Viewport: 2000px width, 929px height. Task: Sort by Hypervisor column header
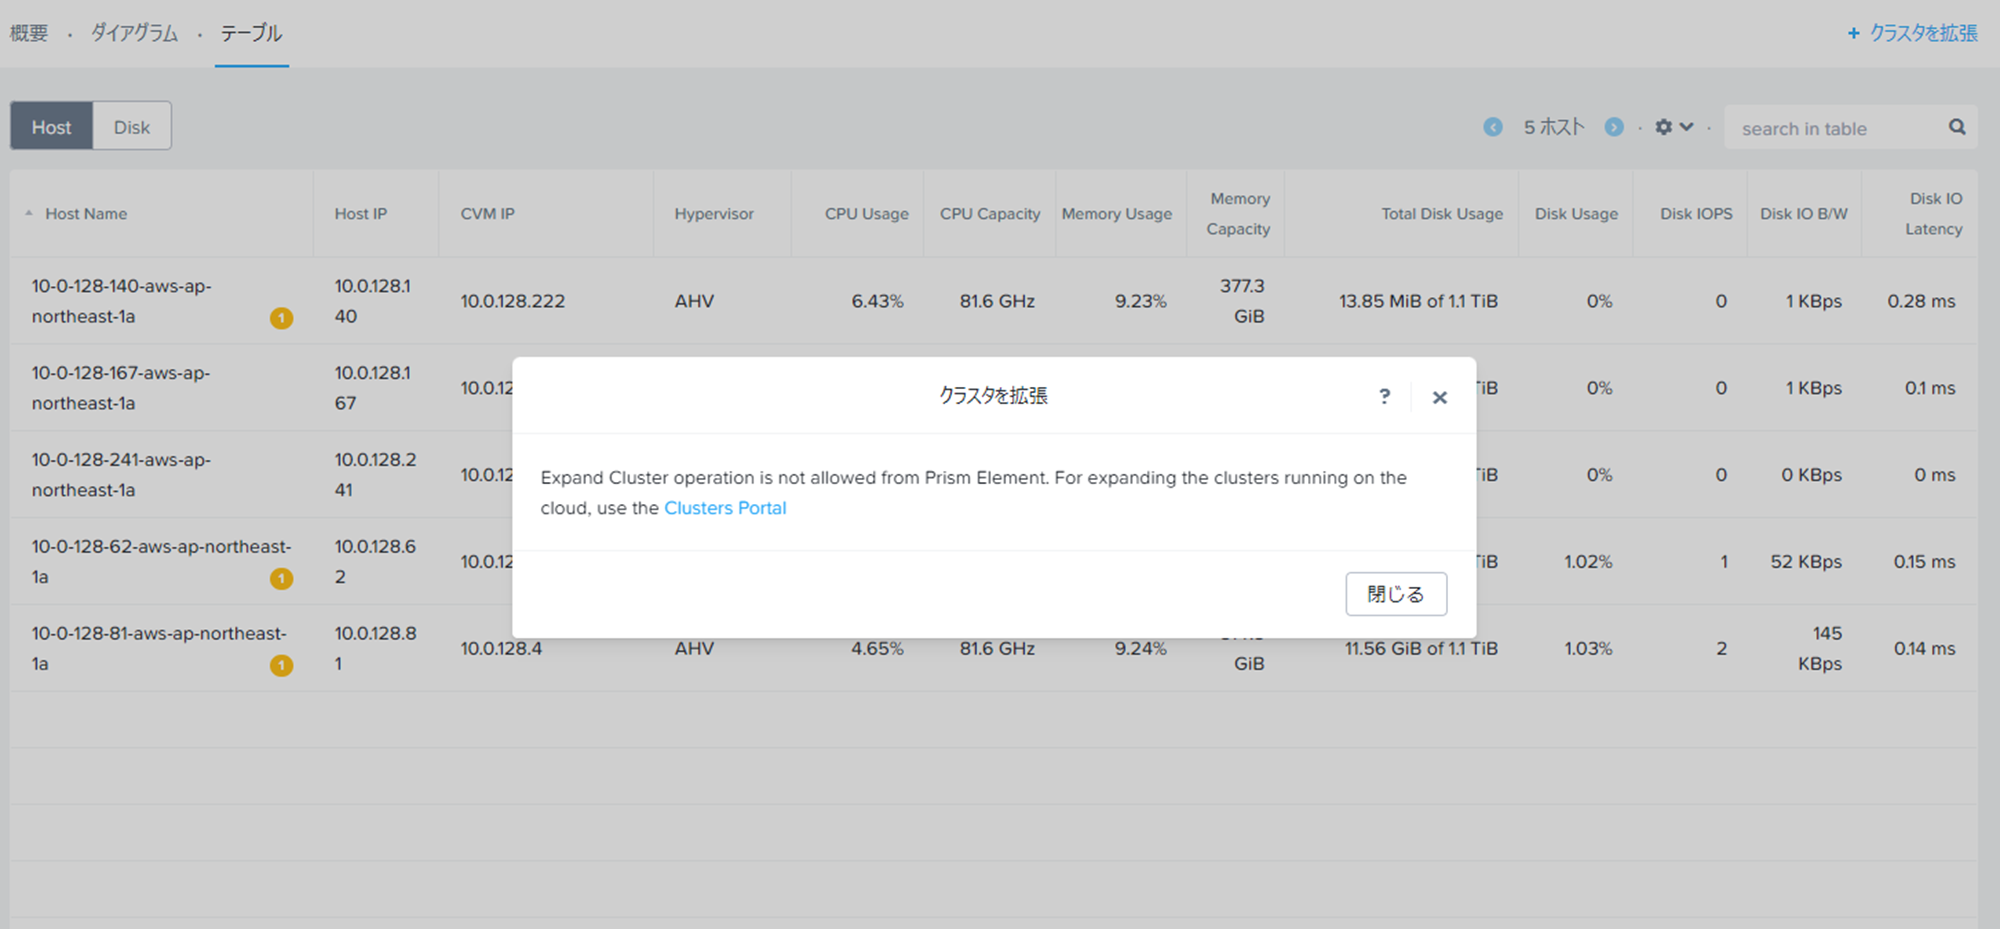714,214
